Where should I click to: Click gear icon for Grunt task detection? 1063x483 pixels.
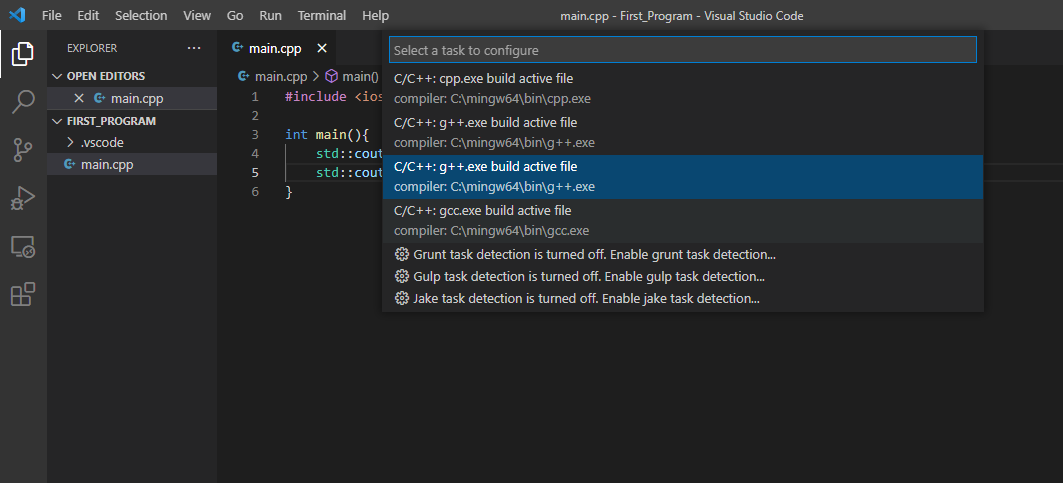(x=402, y=254)
